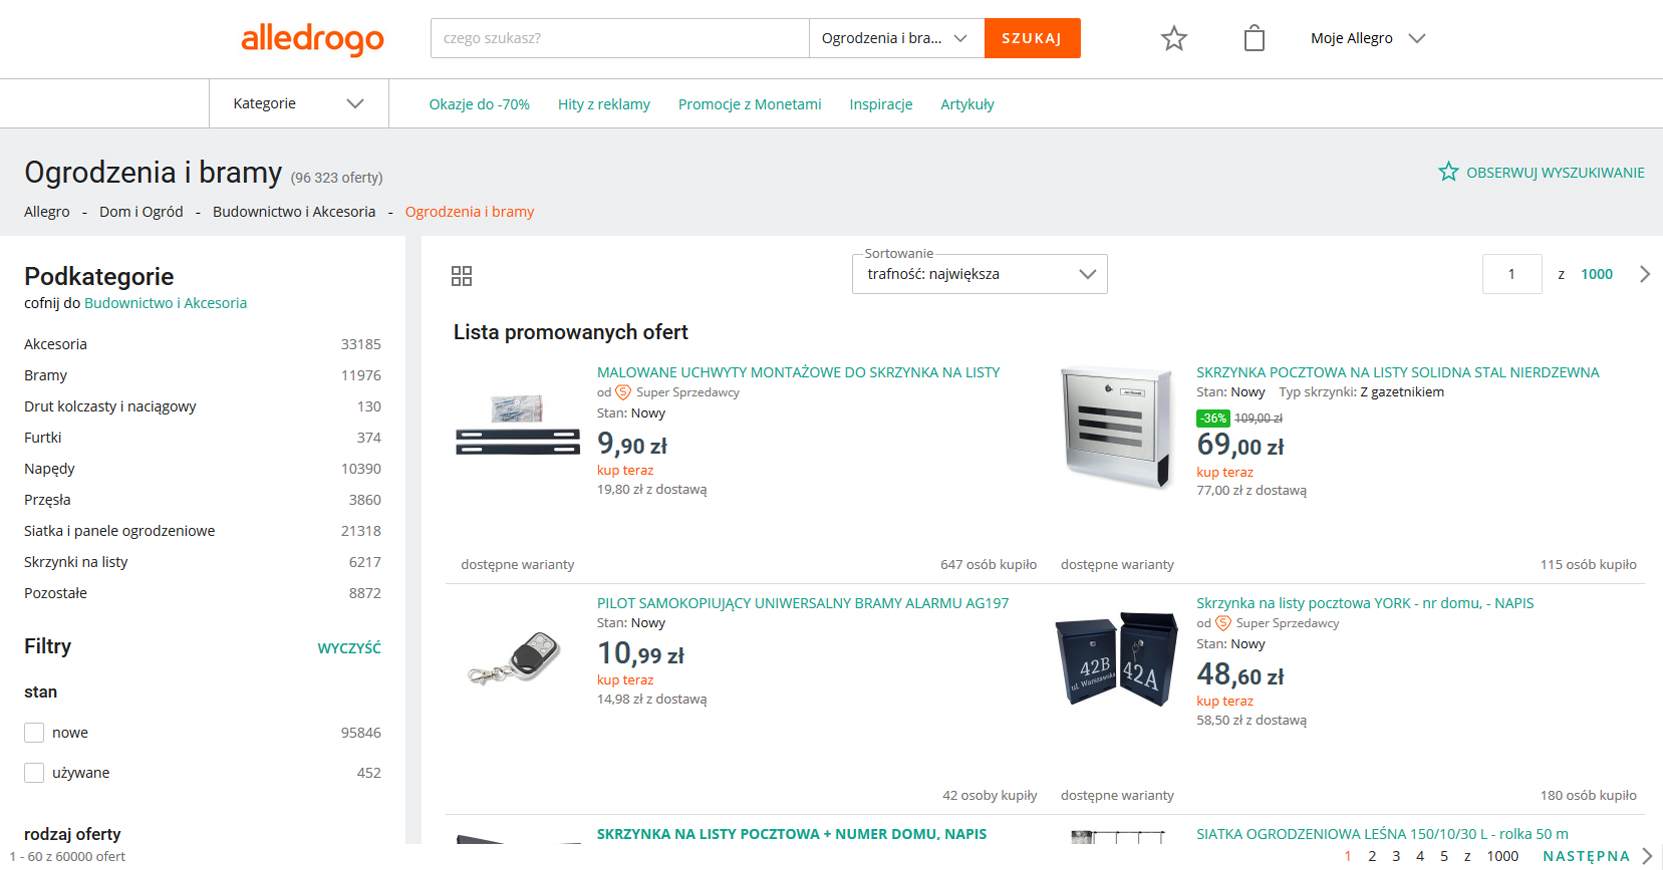Enable the Skrzynki na listy subcategory
This screenshot has width=1663, height=870.
[75, 561]
